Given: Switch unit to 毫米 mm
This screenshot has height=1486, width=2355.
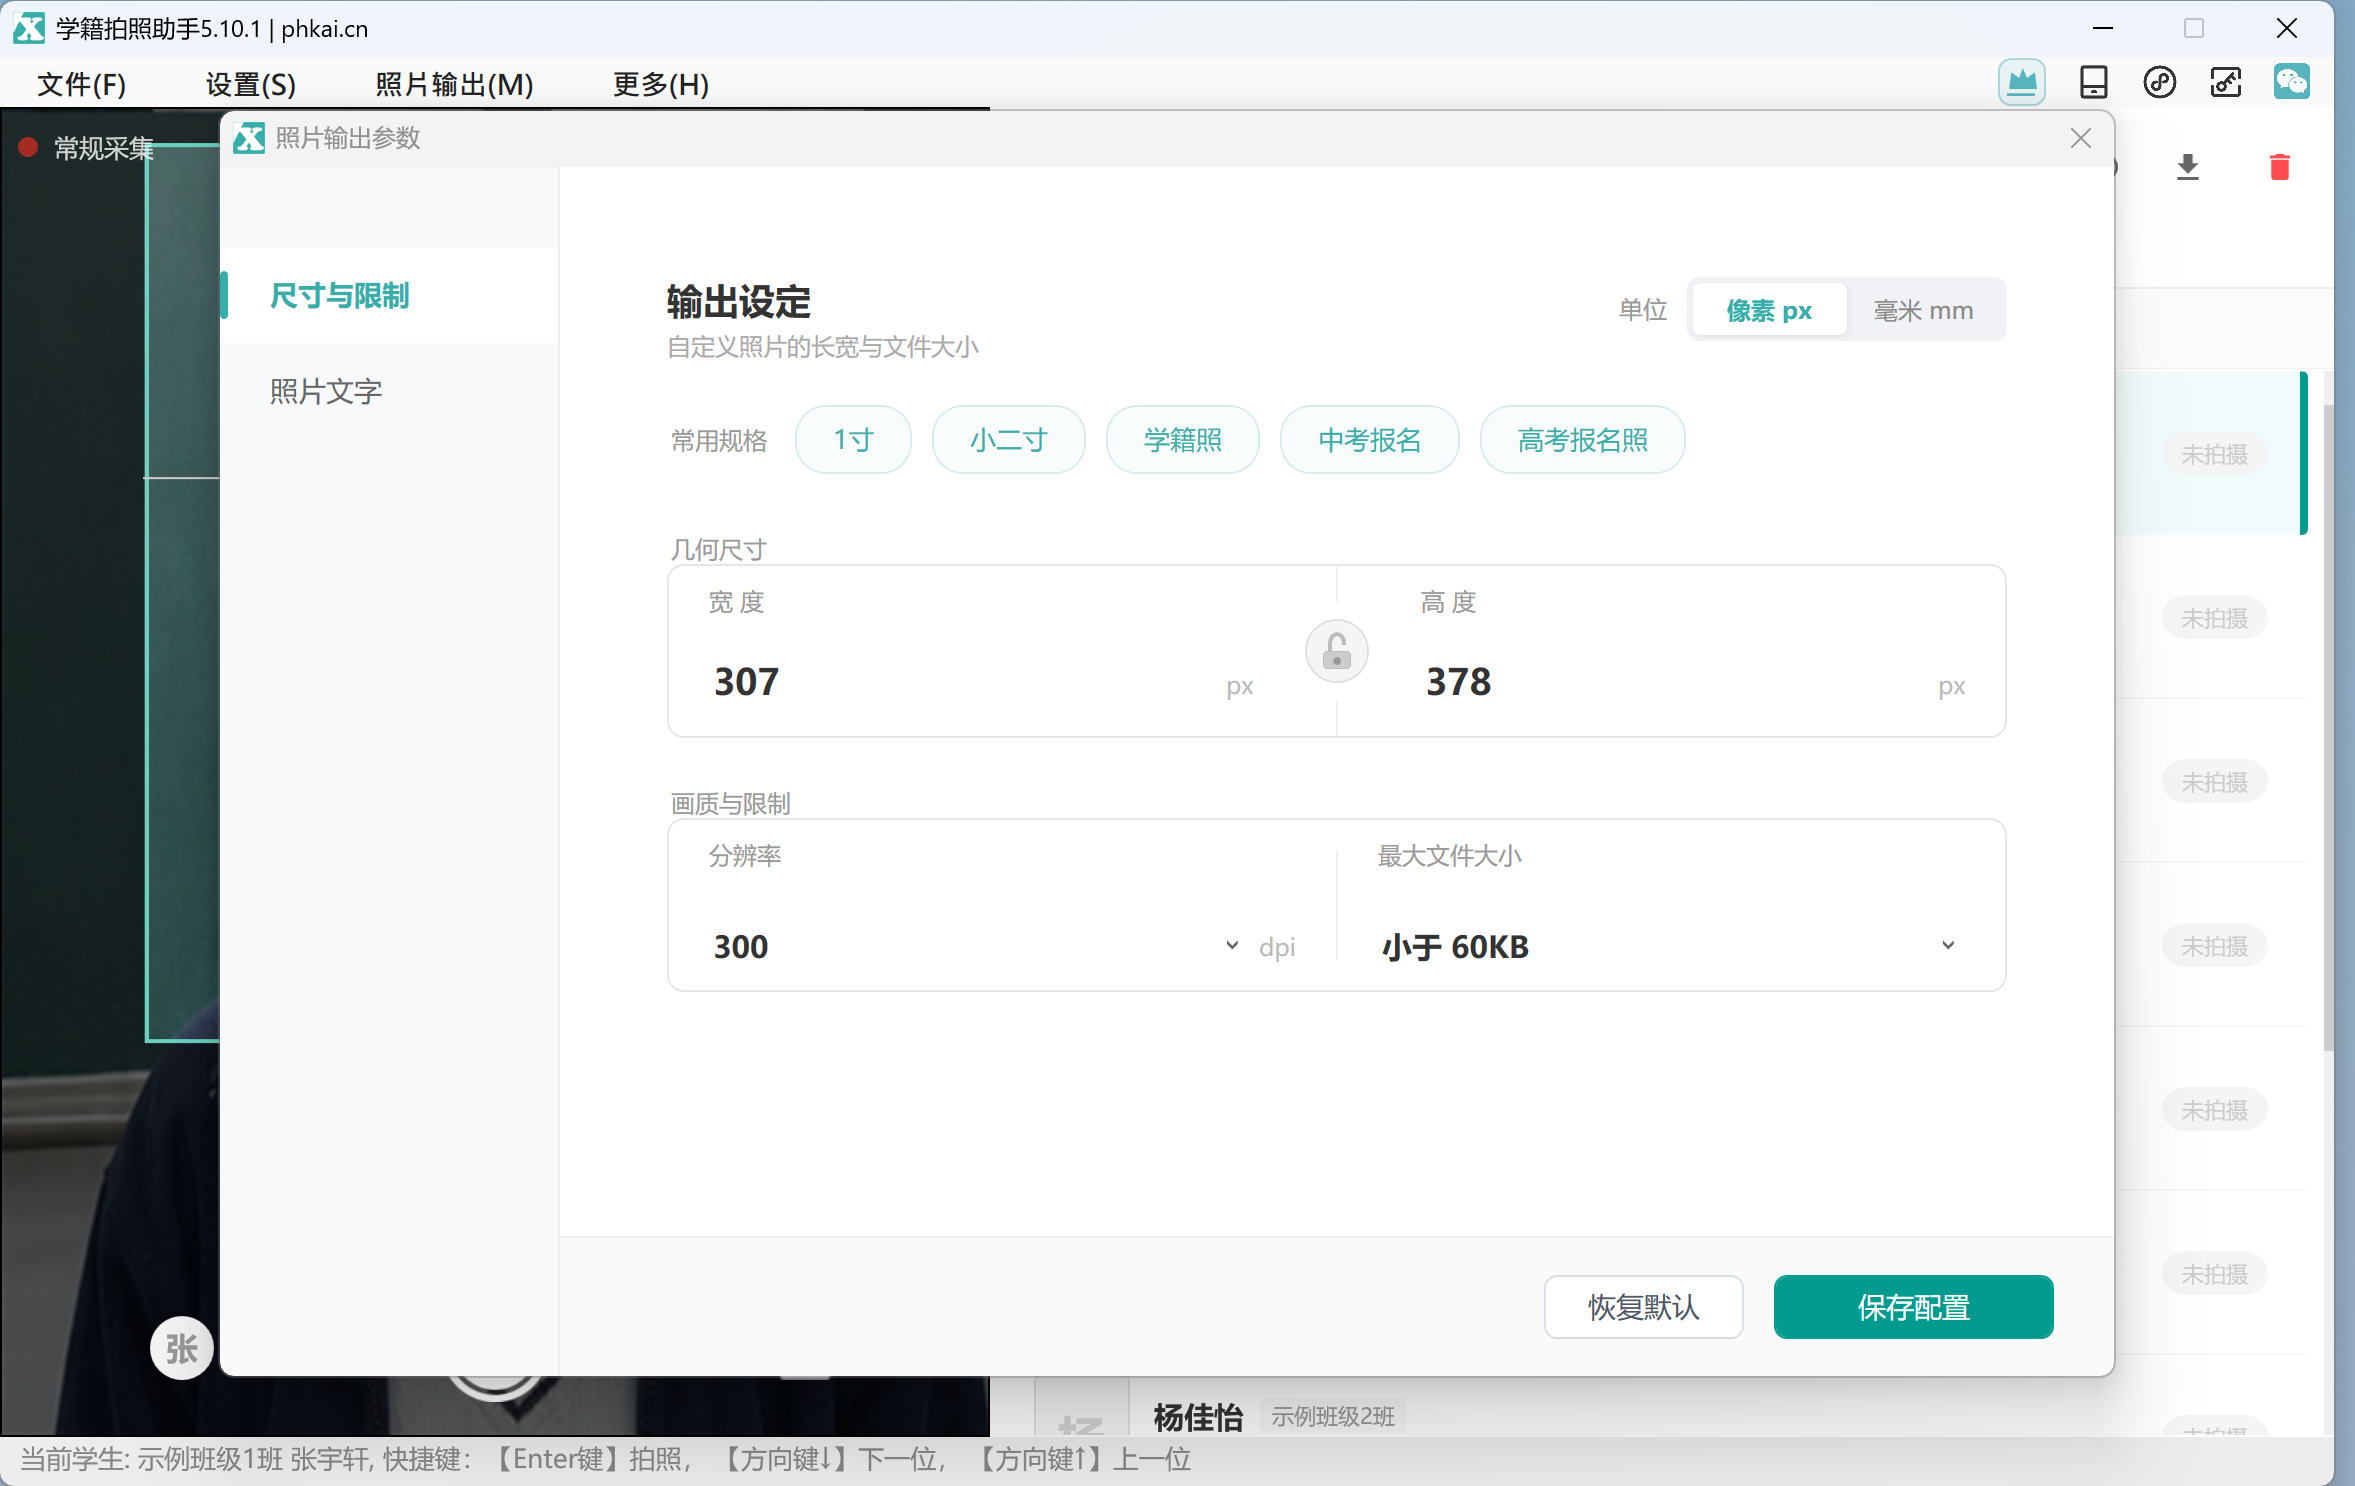Looking at the screenshot, I should point(1923,310).
